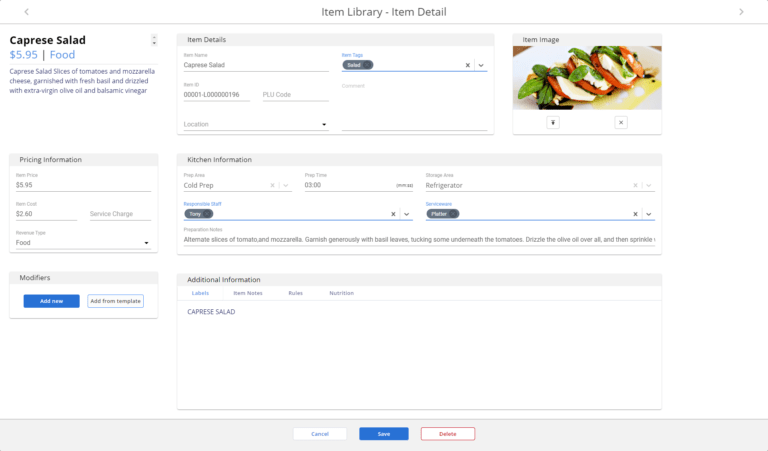Viewport: 768px width, 451px height.
Task: Open the Revenue Type dropdown
Action: tap(83, 243)
